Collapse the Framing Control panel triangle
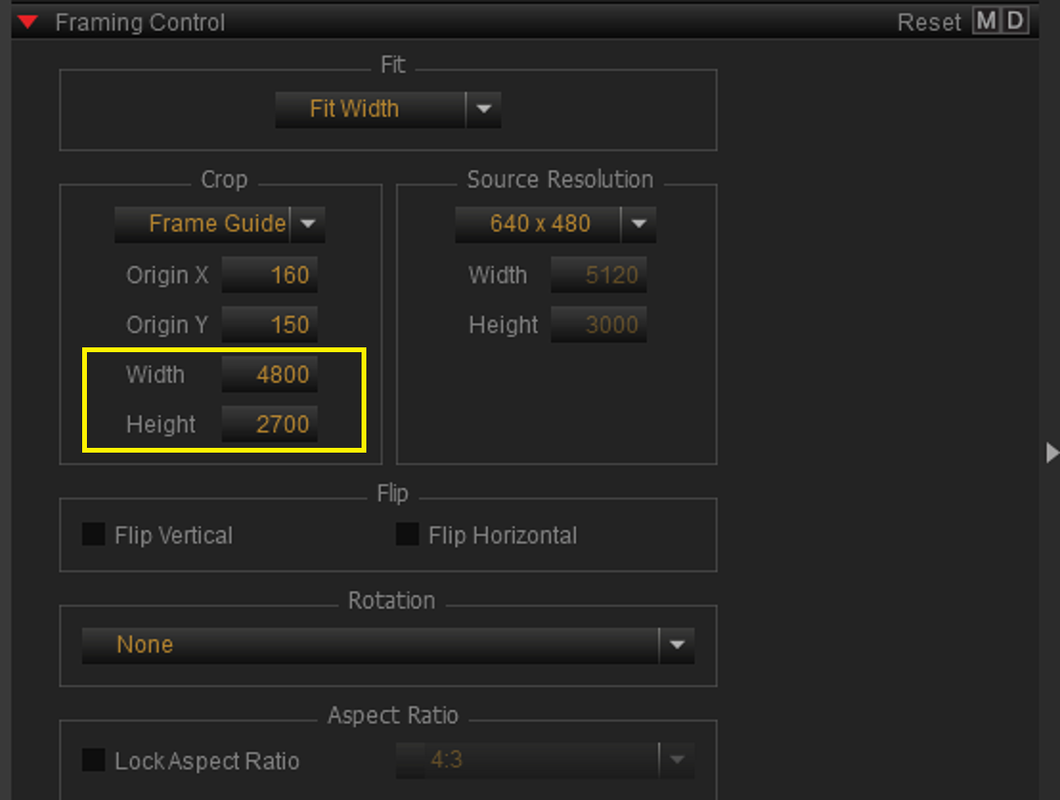 (28, 22)
